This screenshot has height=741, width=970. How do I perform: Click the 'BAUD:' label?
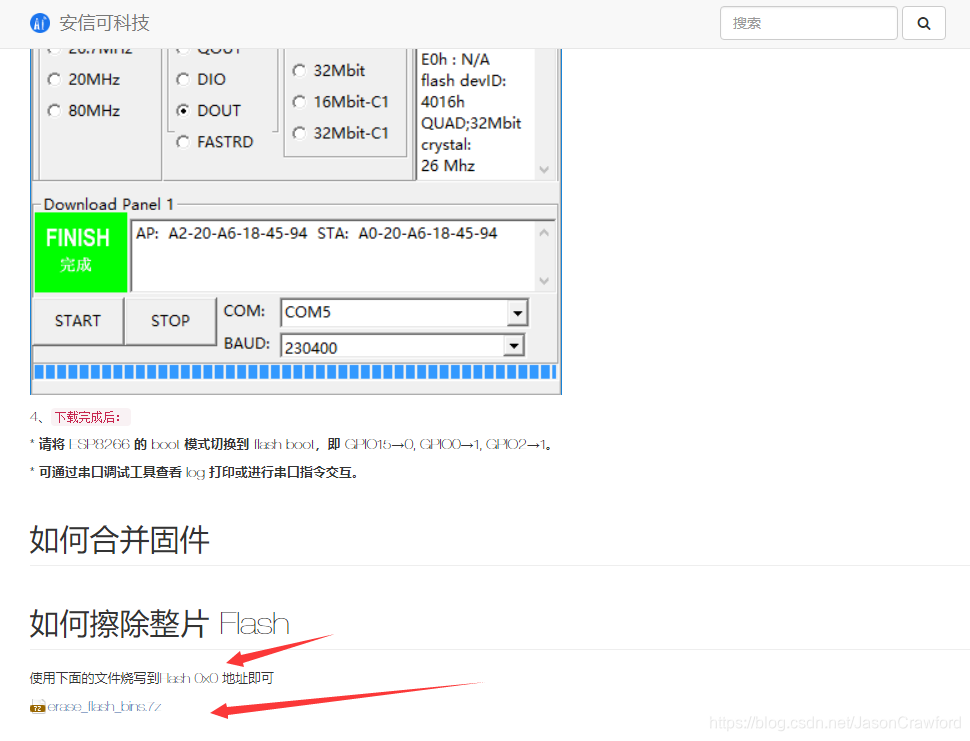[x=247, y=343]
